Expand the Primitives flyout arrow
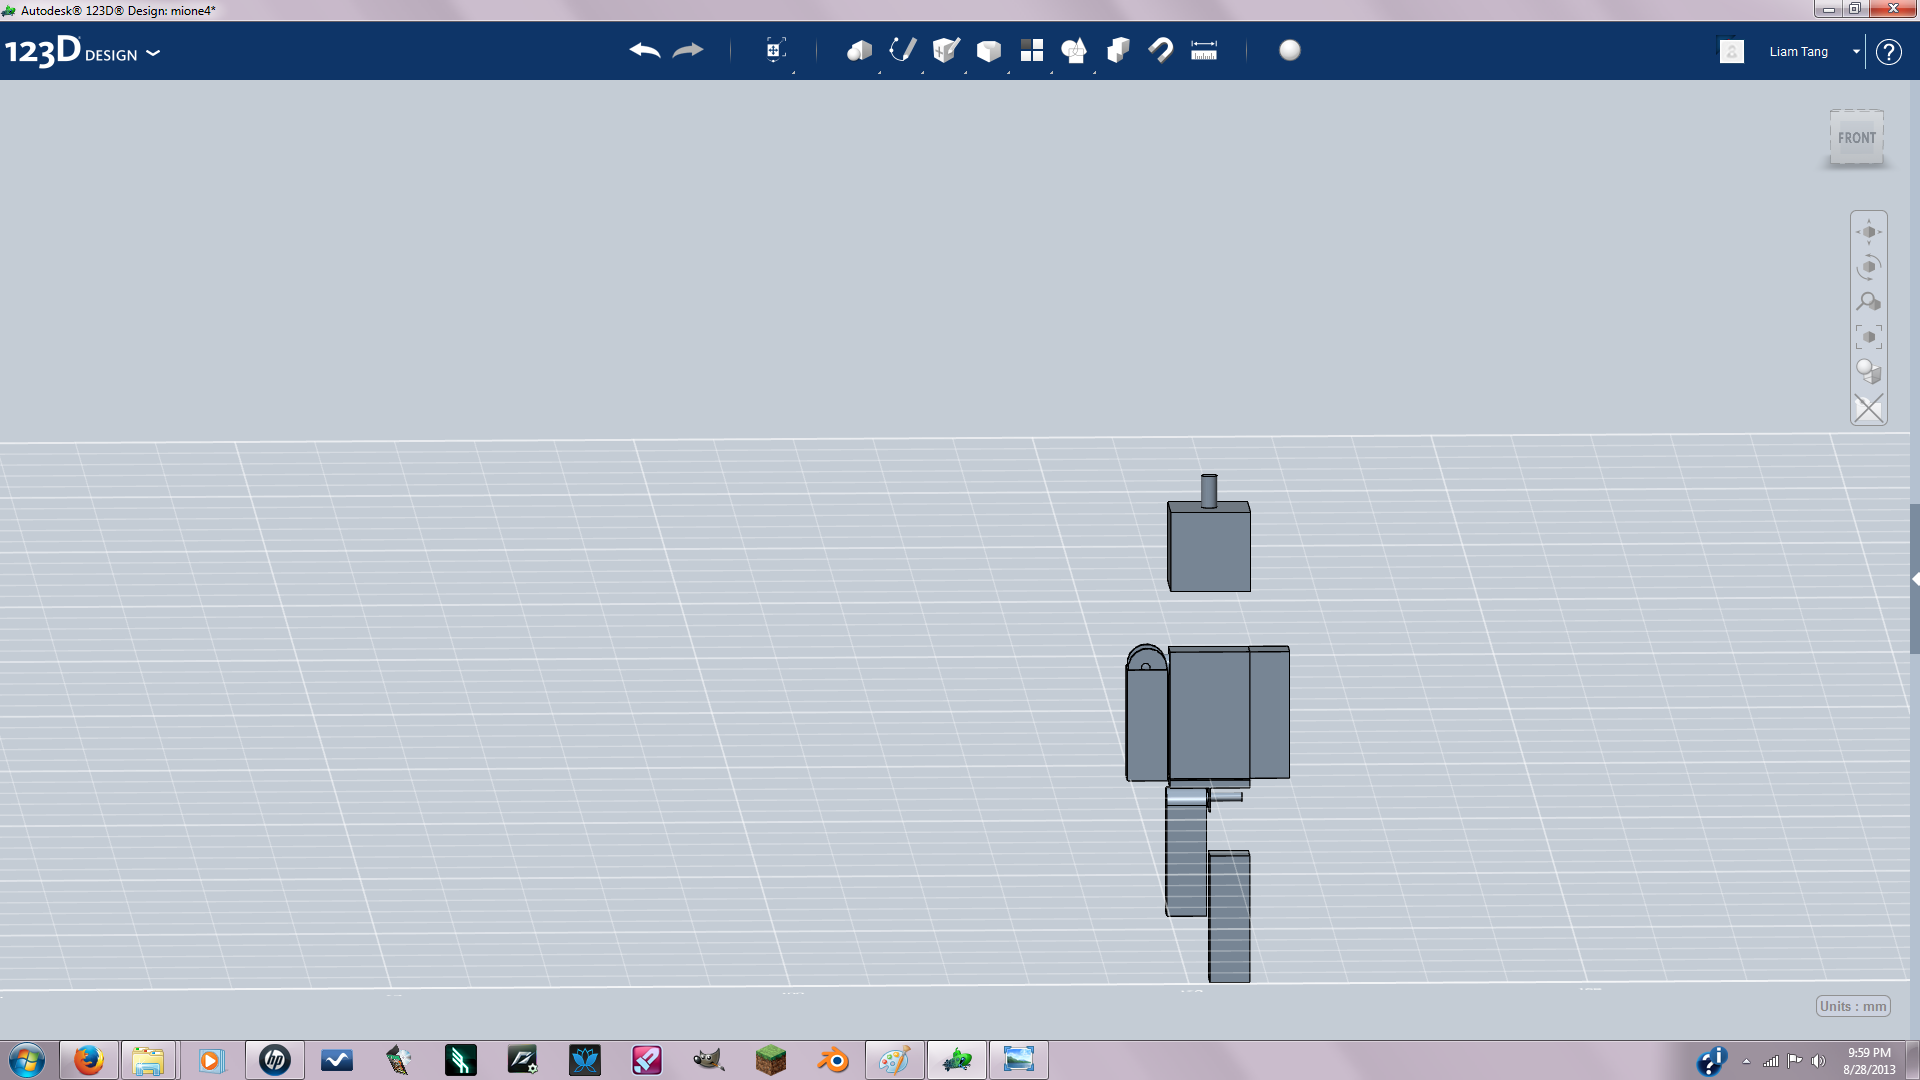Image resolution: width=1920 pixels, height=1080 pixels. coord(880,72)
